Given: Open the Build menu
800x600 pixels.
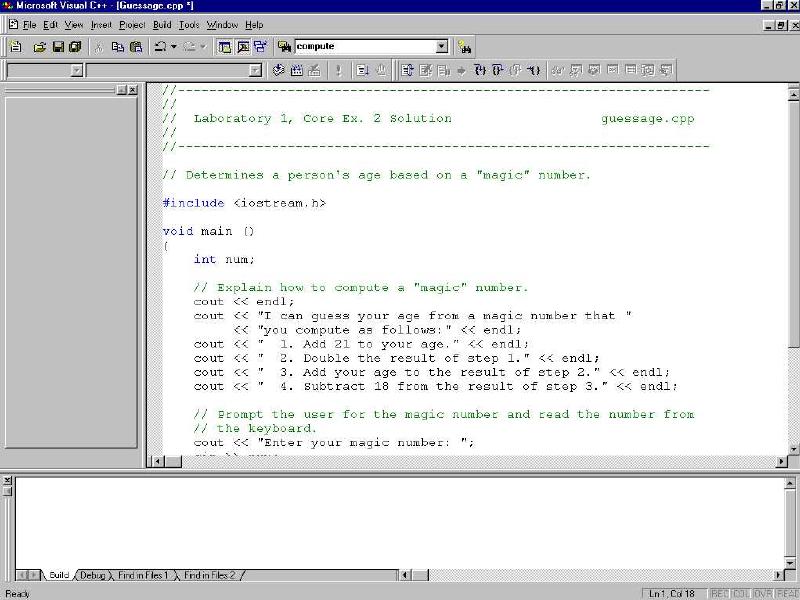Looking at the screenshot, I should 162,25.
